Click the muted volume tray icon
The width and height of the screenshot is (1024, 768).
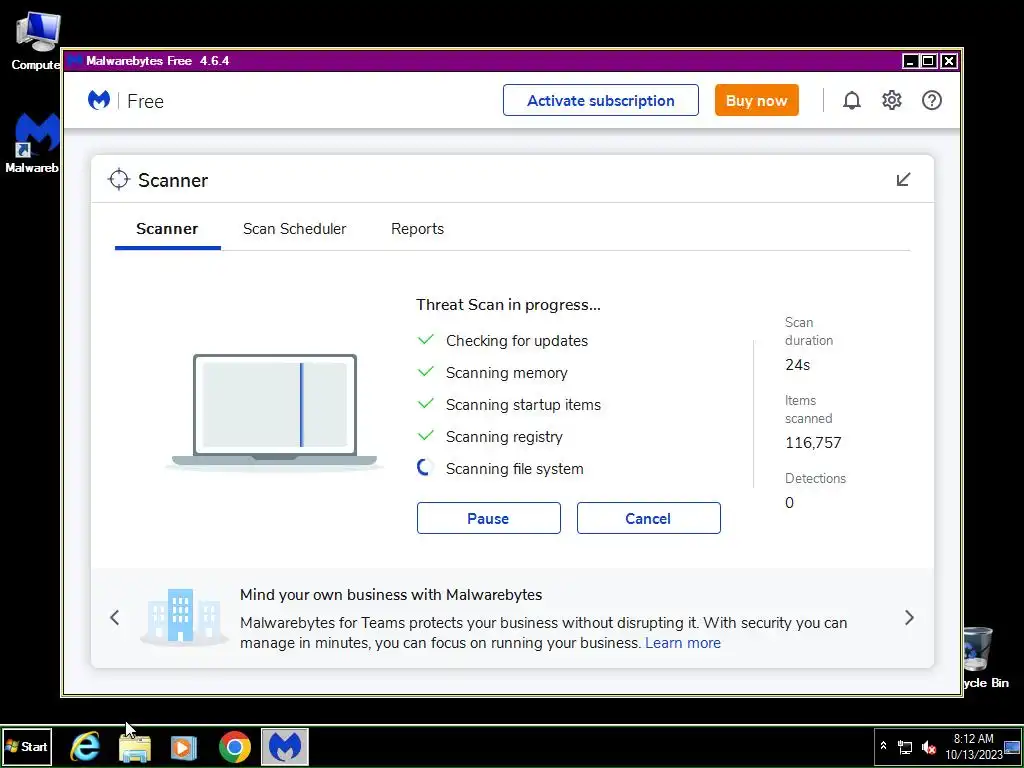(928, 747)
